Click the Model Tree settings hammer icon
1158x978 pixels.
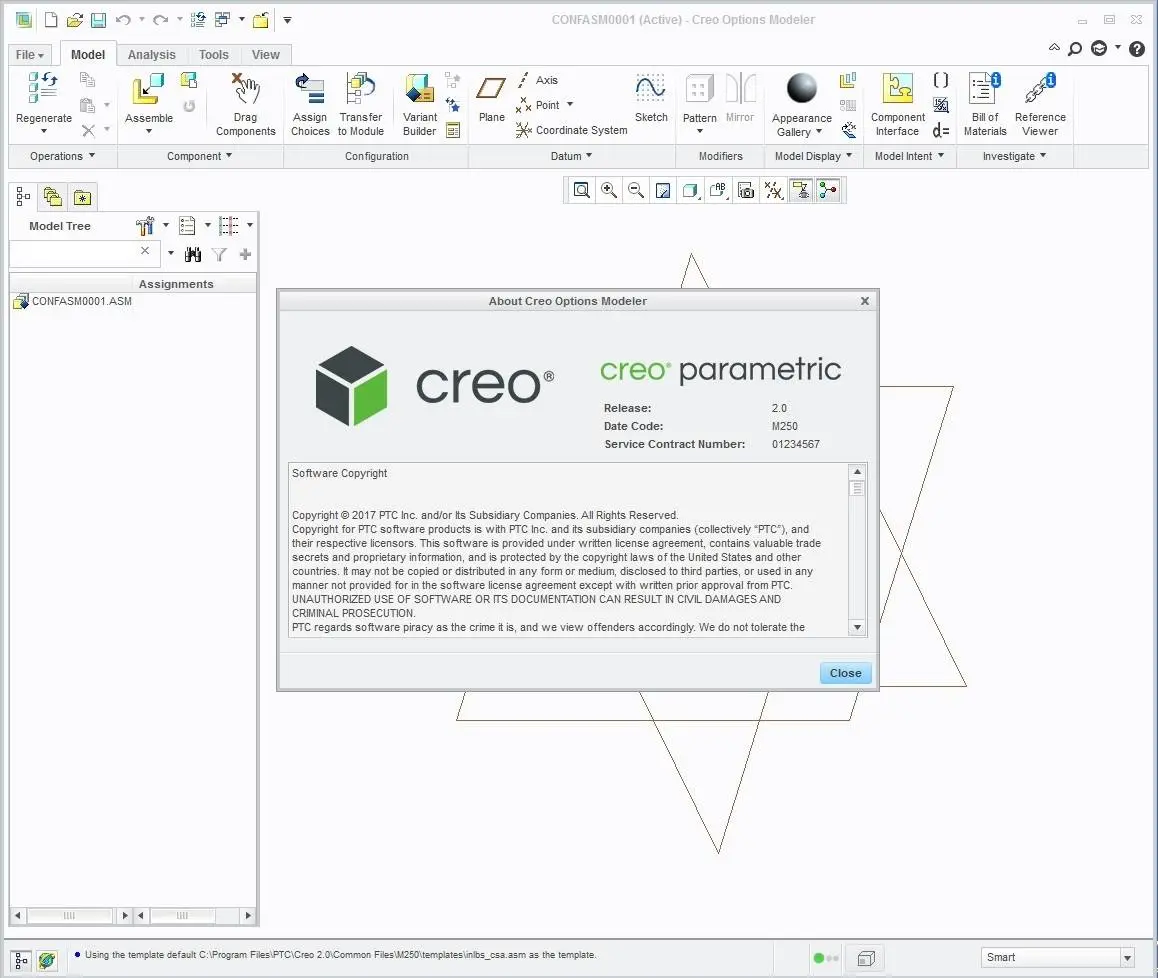coord(145,225)
